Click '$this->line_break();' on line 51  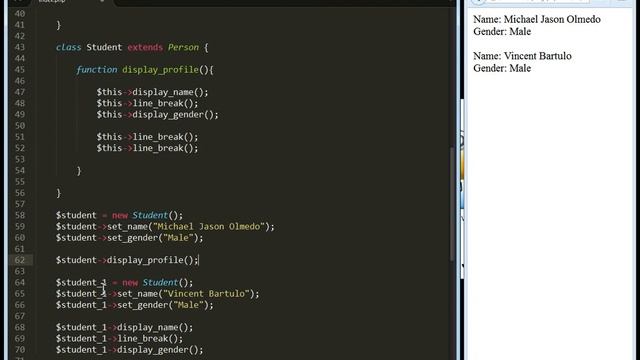[147, 137]
